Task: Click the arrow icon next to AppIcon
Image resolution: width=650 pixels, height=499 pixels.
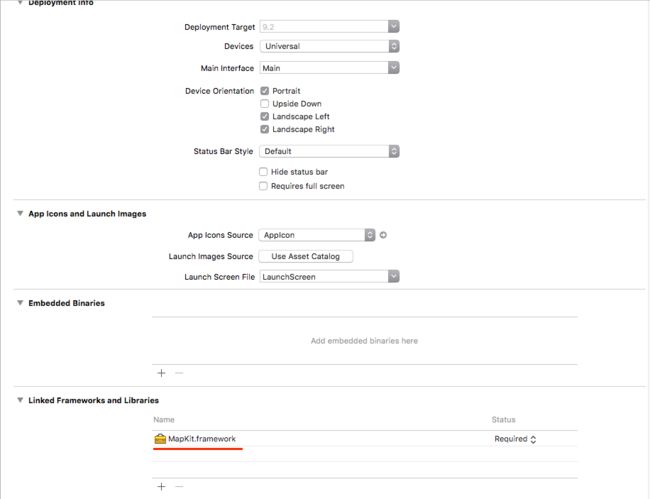Action: click(383, 235)
